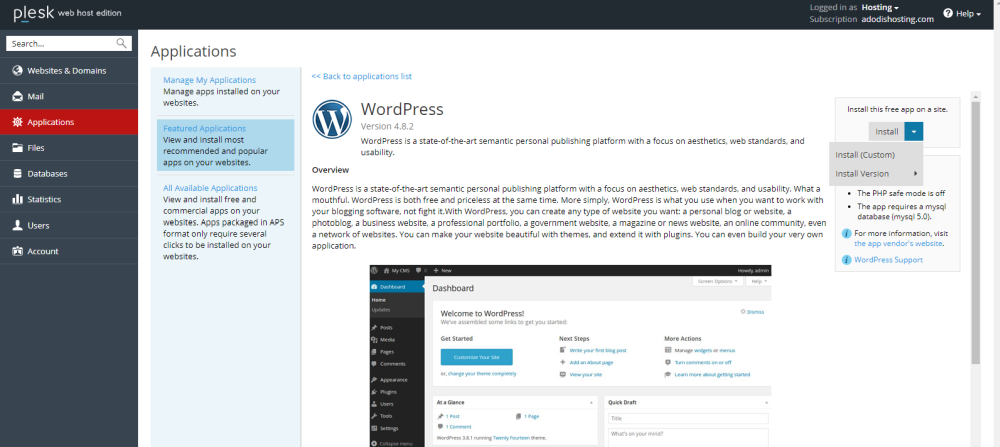Open the Account section
This screenshot has width=1000, height=447.
pyautogui.click(x=69, y=251)
